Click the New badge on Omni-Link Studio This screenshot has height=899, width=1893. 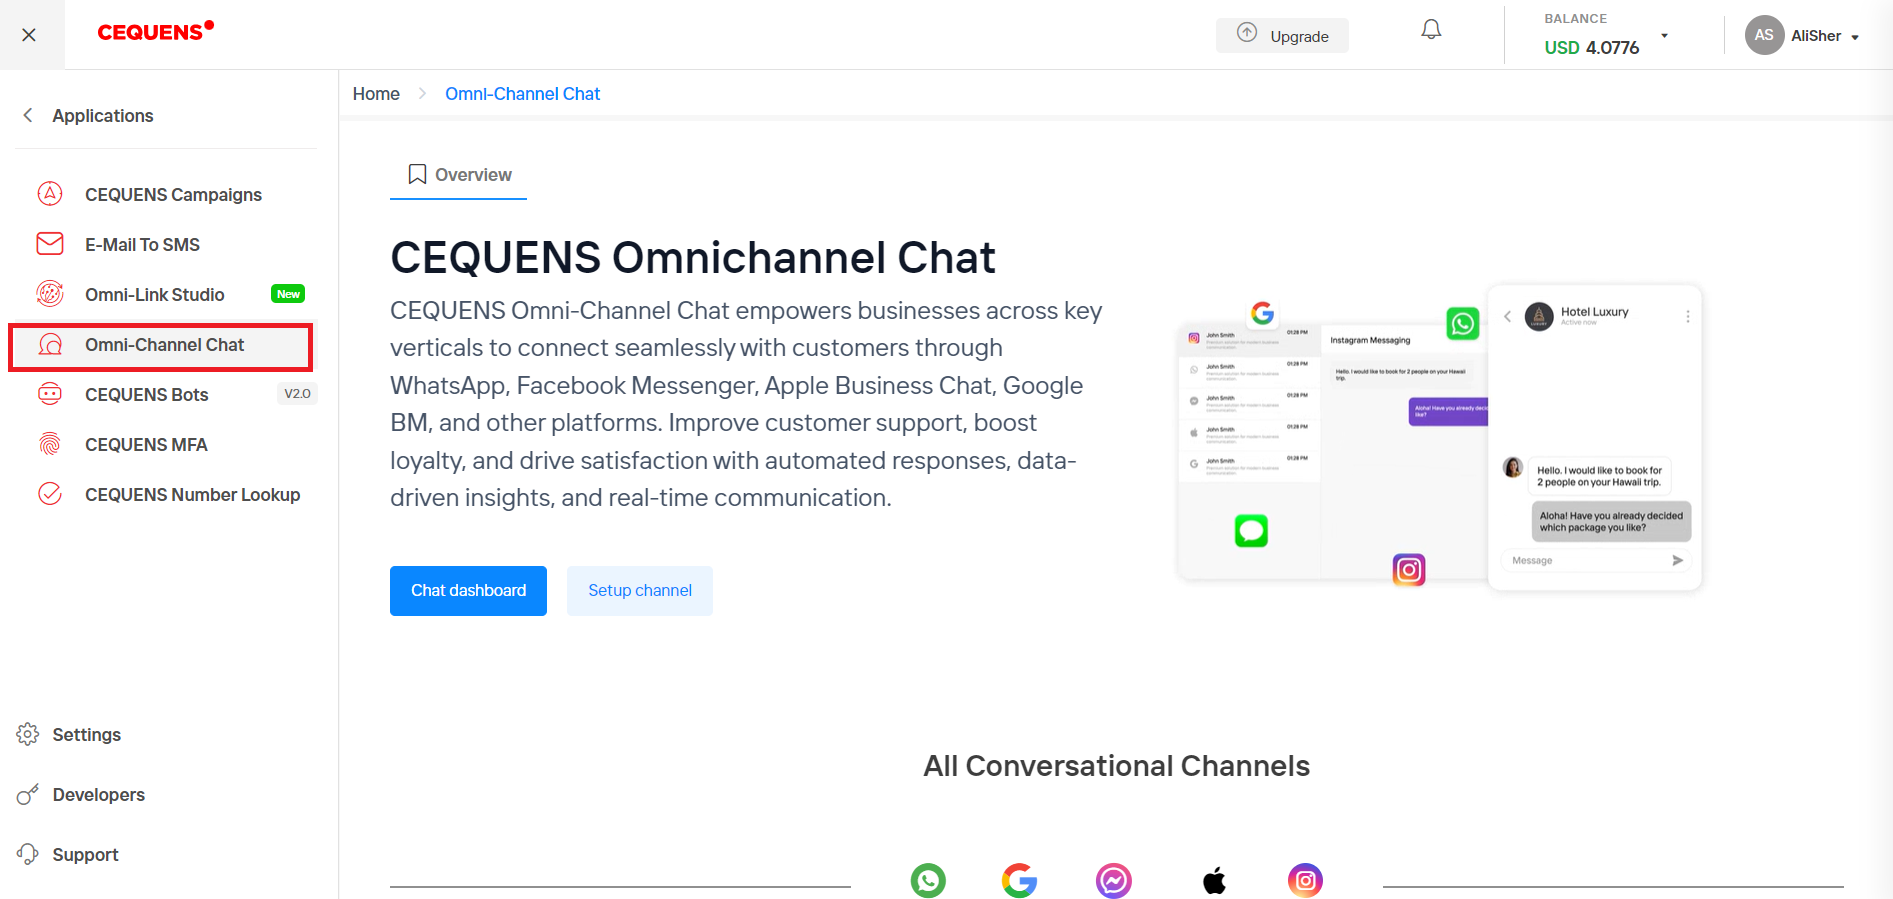click(x=288, y=294)
